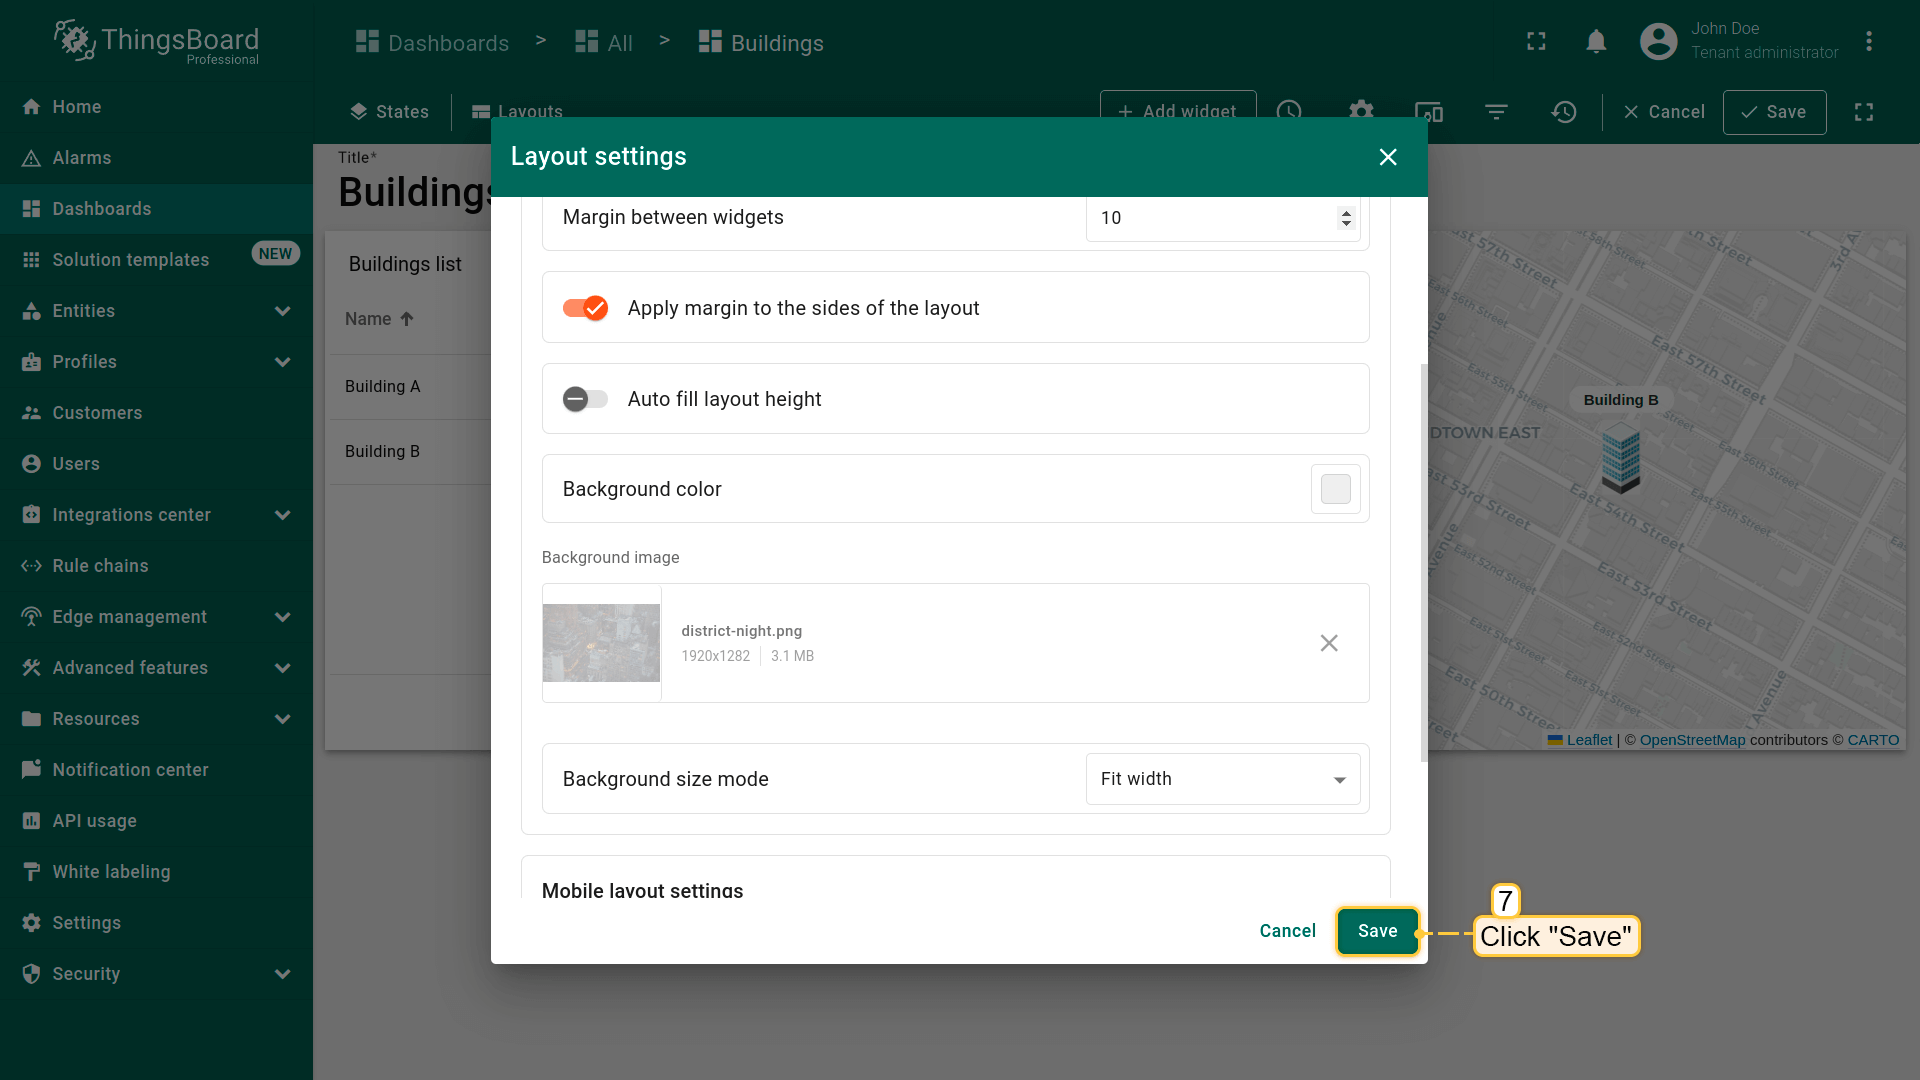Open the Background color swatch

(x=1335, y=489)
